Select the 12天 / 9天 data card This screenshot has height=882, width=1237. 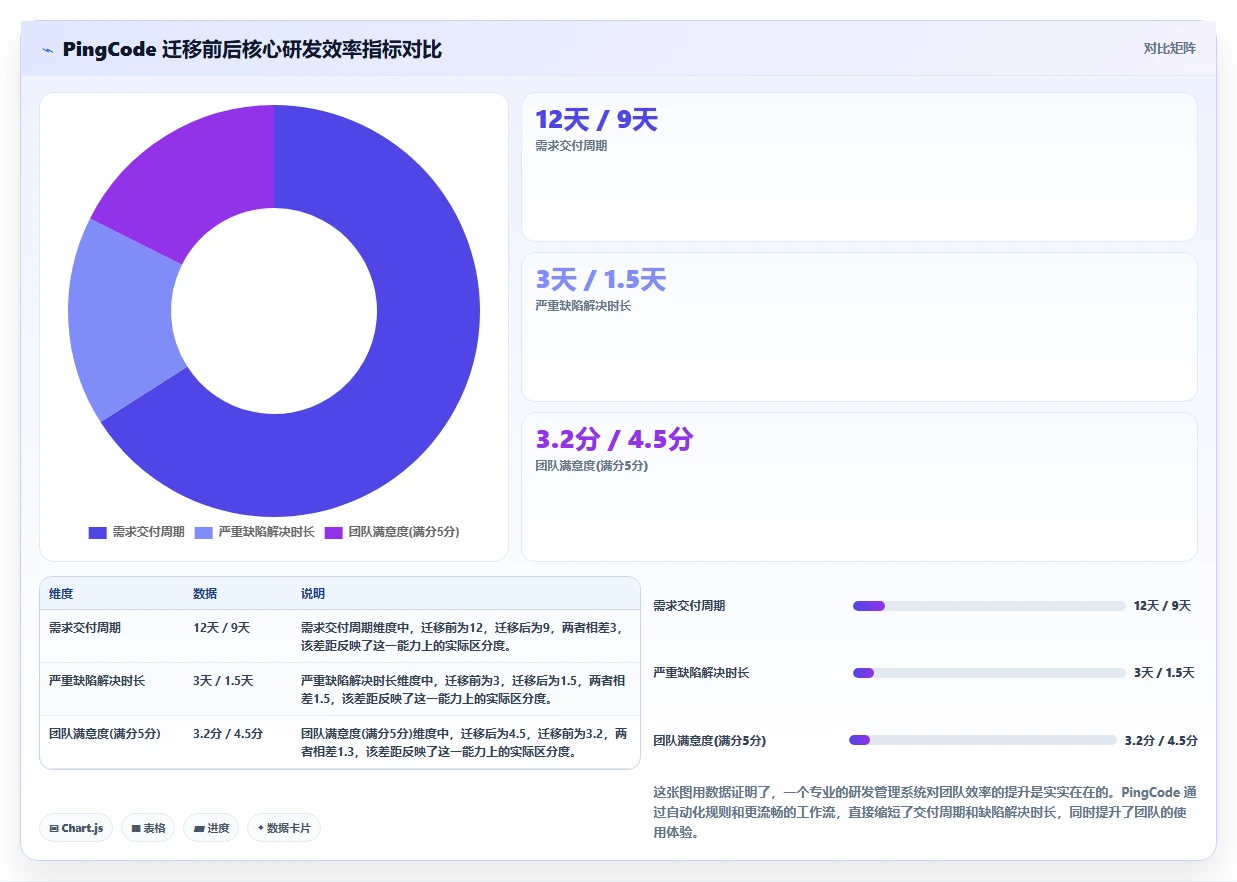(859, 167)
